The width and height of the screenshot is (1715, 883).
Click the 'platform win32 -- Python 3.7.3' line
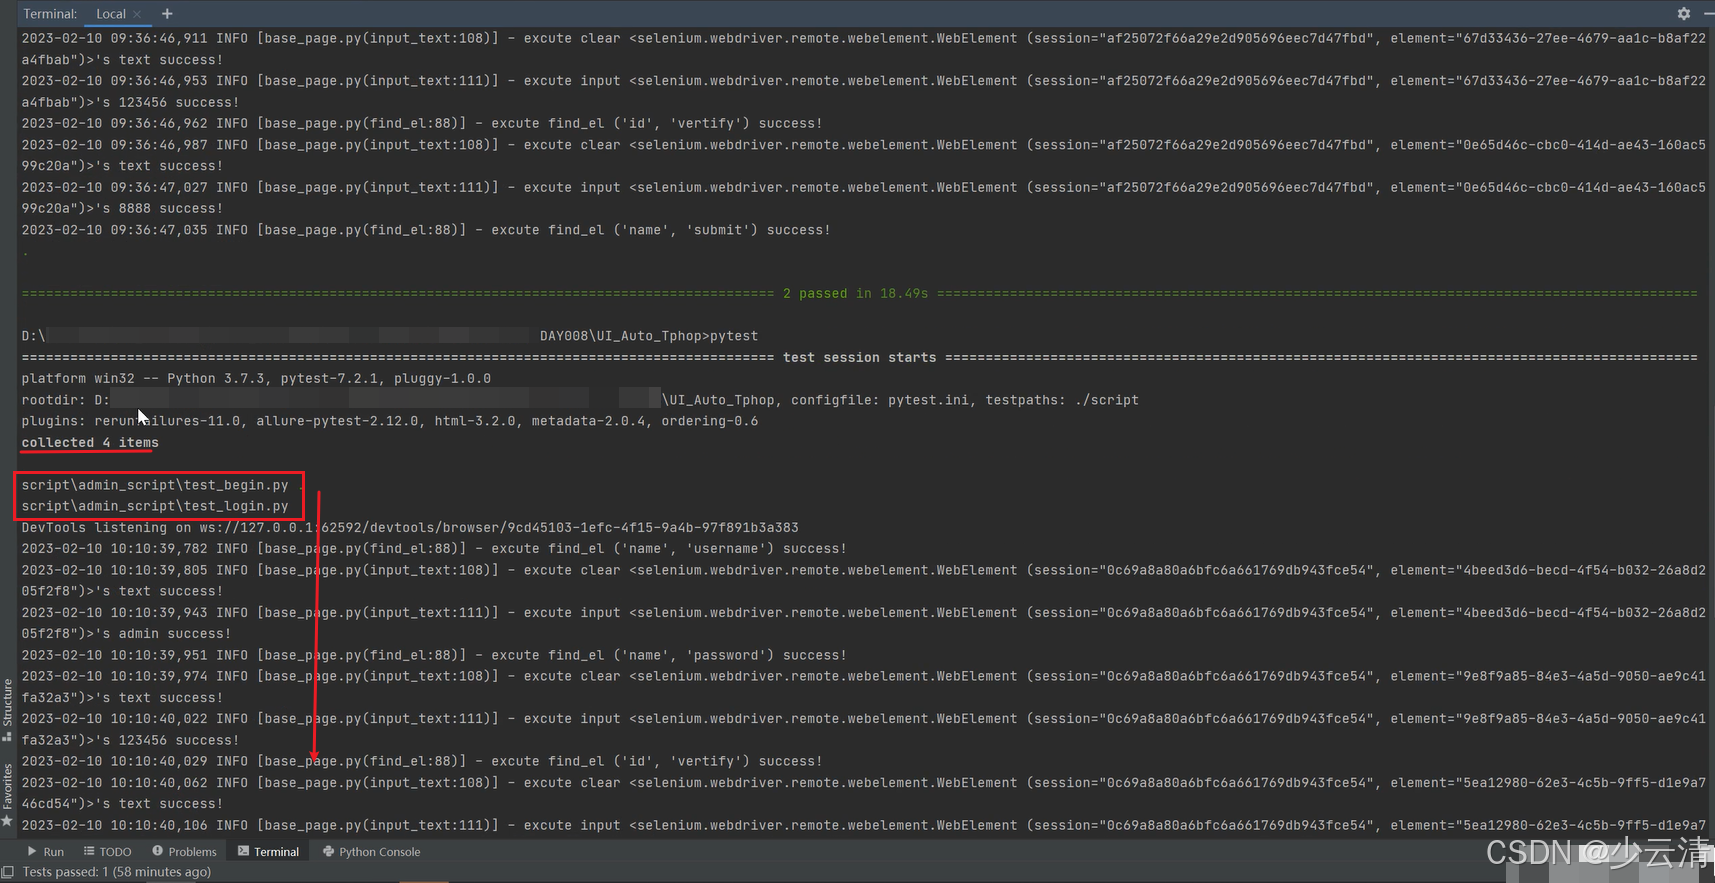pyautogui.click(x=256, y=378)
